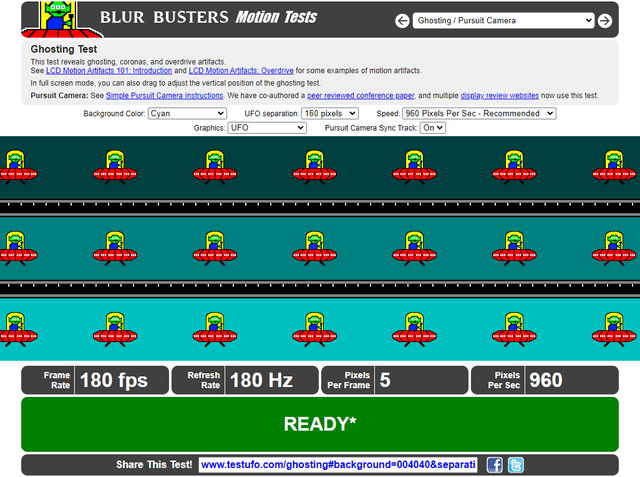Screen dimensions: 640x477
Task: Click the Pixels Per Frame label
Action: coord(349,380)
